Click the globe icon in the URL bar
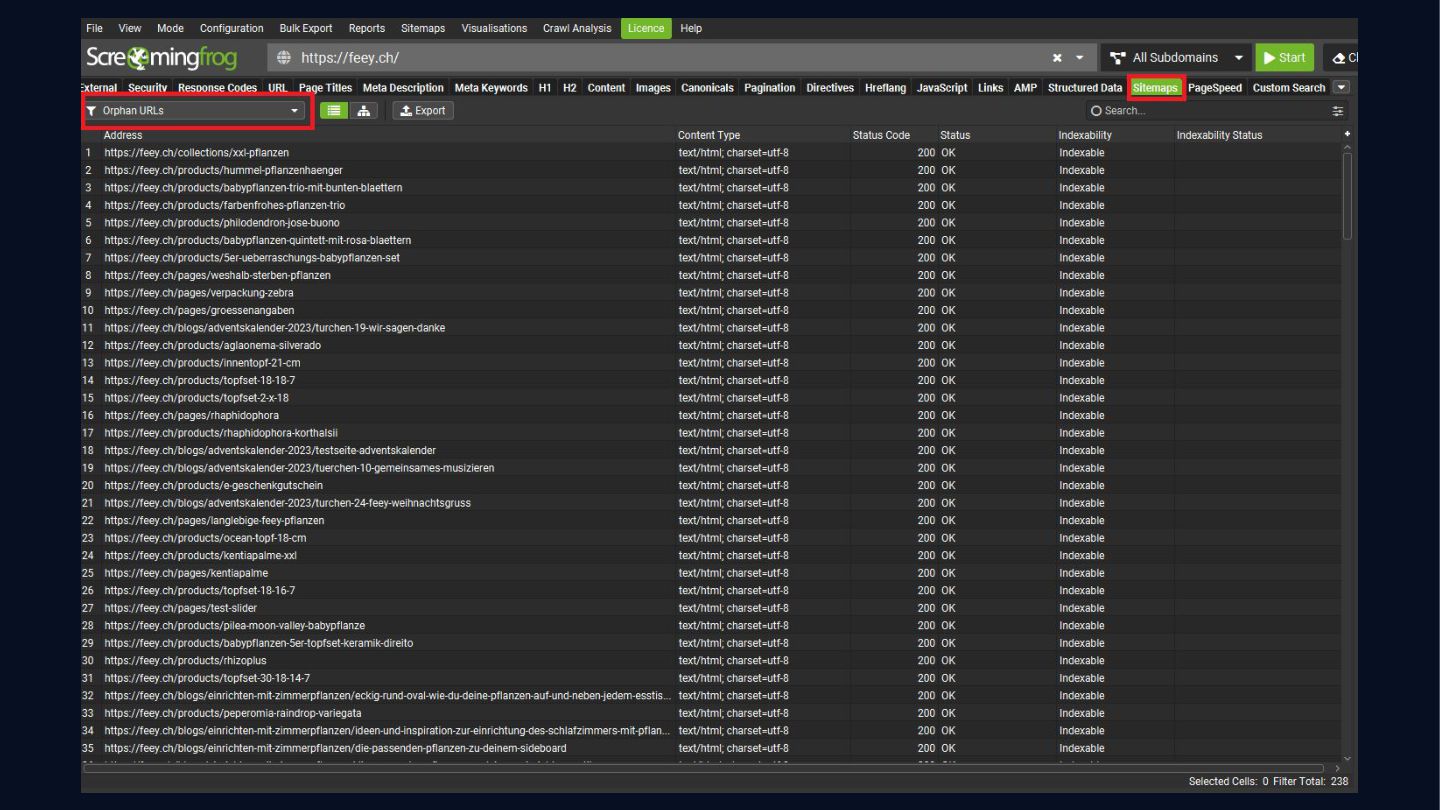Viewport: 1440px width, 810px height. tap(284, 58)
